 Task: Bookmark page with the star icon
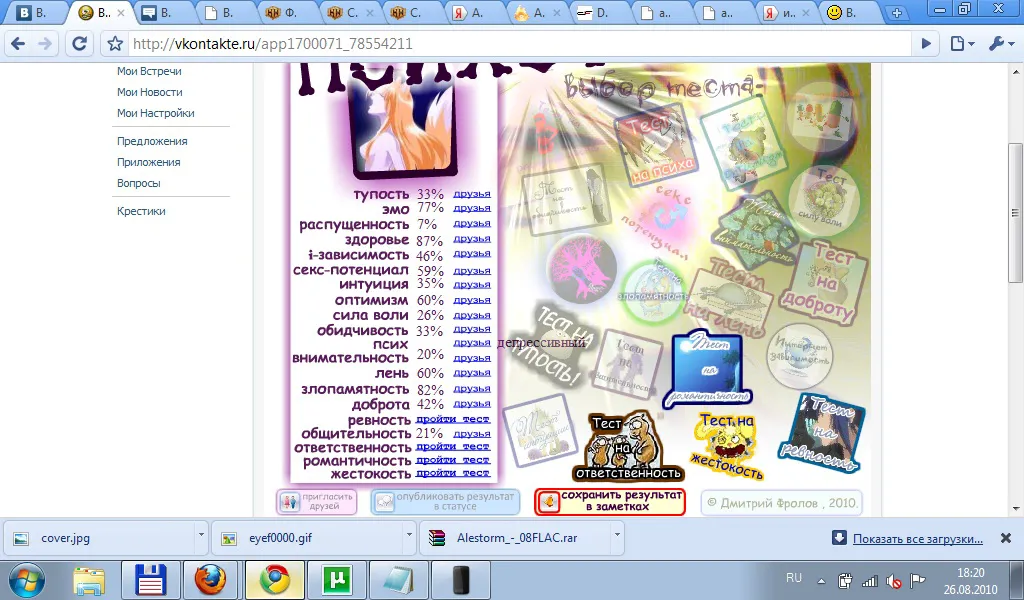115,44
